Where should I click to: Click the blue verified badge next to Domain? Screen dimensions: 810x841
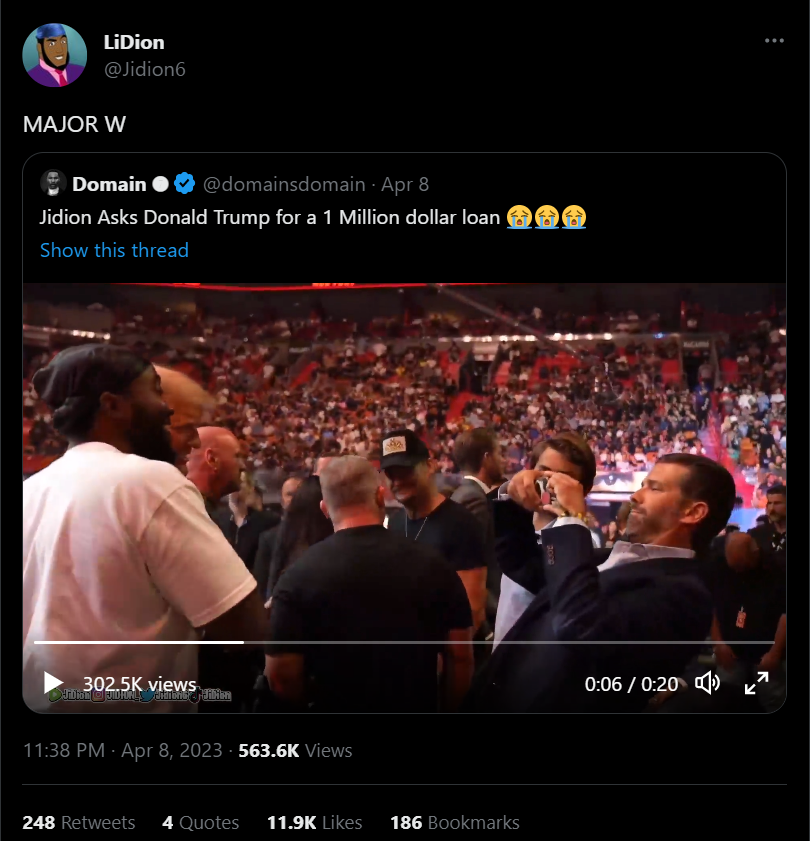[x=184, y=184]
